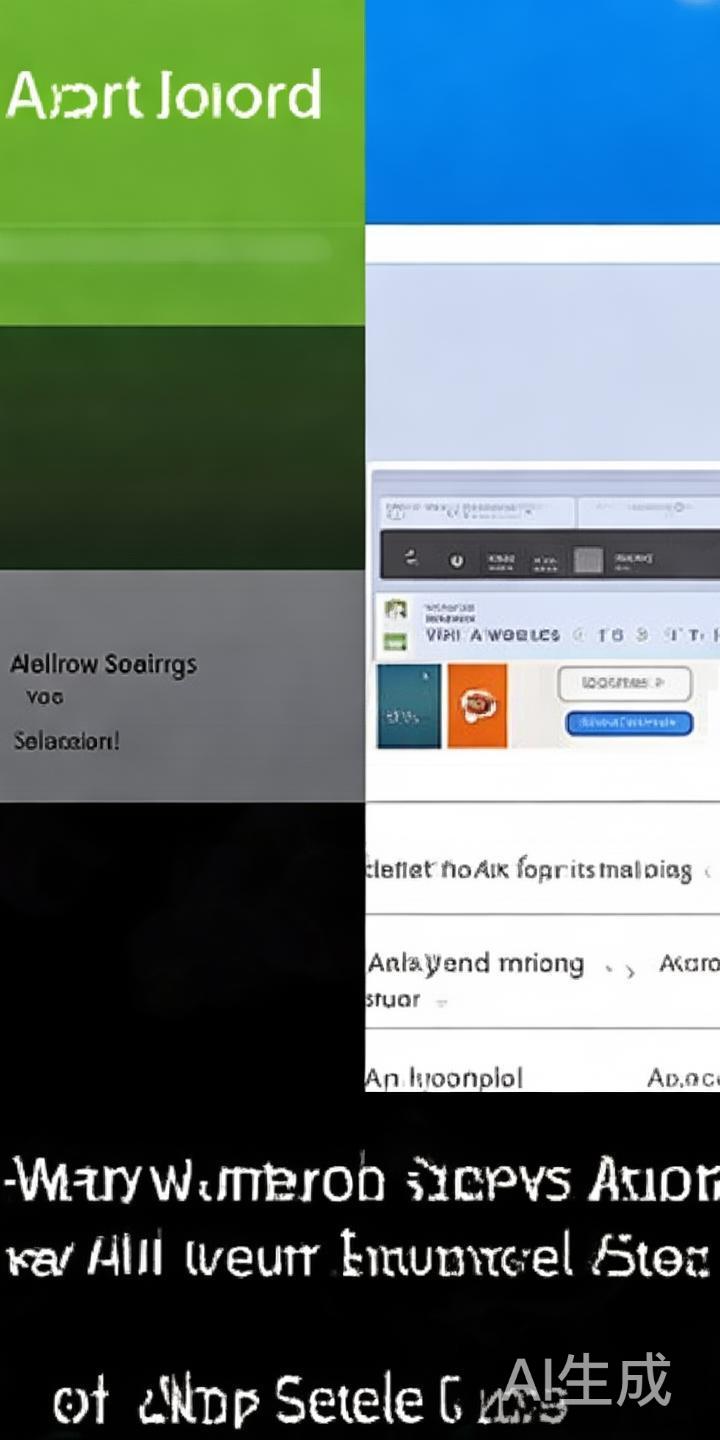720x1440 pixels.
Task: Click the text label right of gray square
Action: (633, 558)
